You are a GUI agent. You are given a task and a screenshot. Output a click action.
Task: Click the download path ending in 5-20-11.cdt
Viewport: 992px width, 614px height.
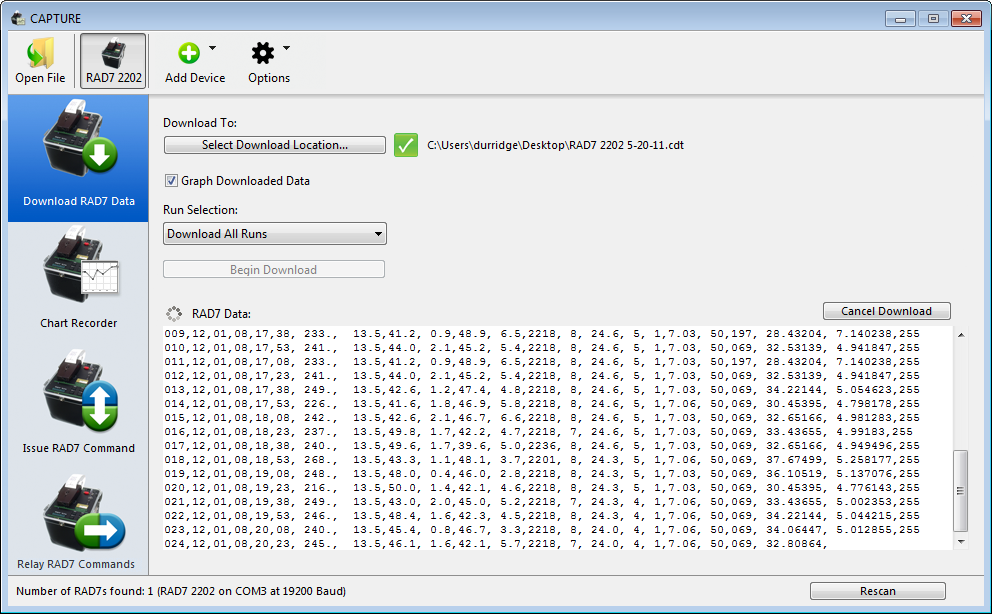point(555,145)
